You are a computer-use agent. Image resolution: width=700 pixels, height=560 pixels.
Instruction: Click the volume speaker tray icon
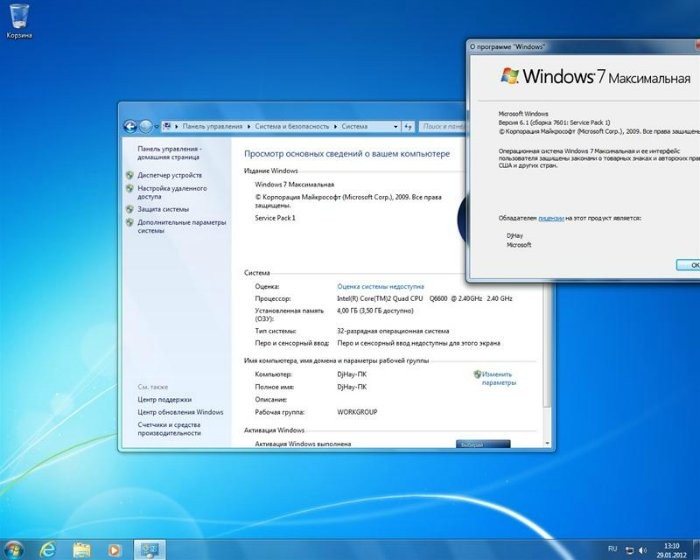pyautogui.click(x=642, y=550)
